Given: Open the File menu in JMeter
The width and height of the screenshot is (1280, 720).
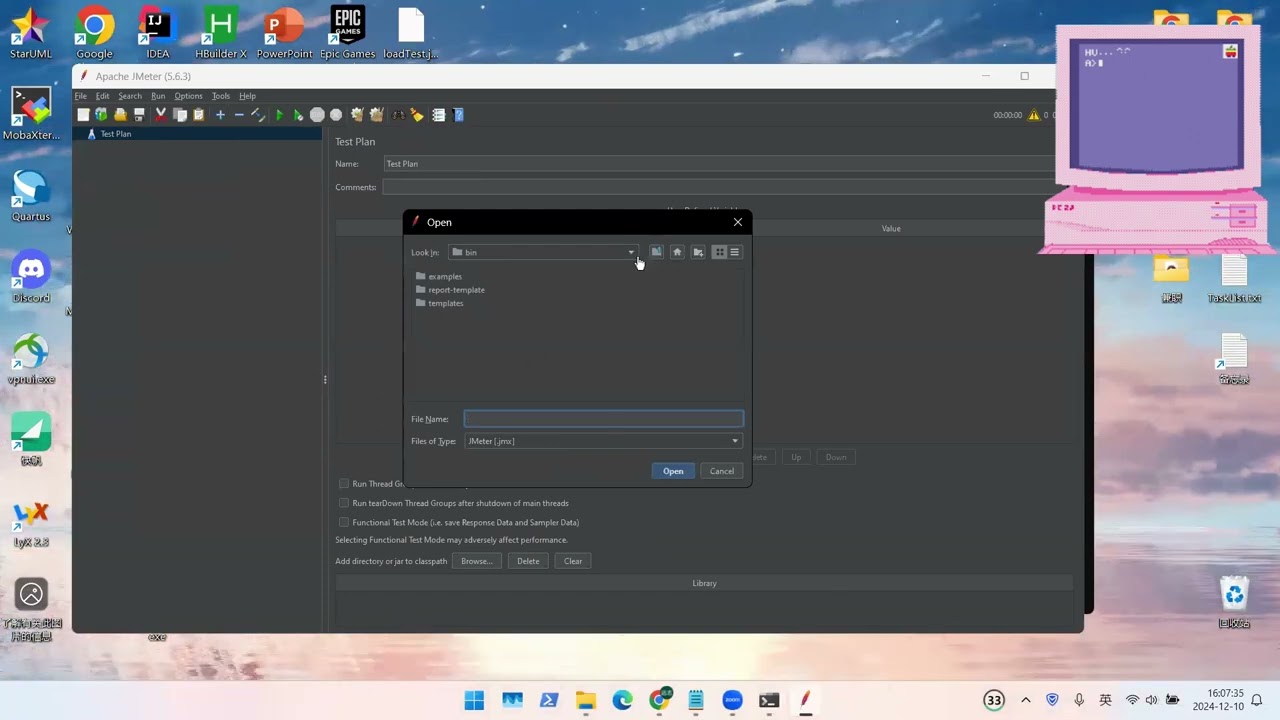Looking at the screenshot, I should click(x=81, y=96).
